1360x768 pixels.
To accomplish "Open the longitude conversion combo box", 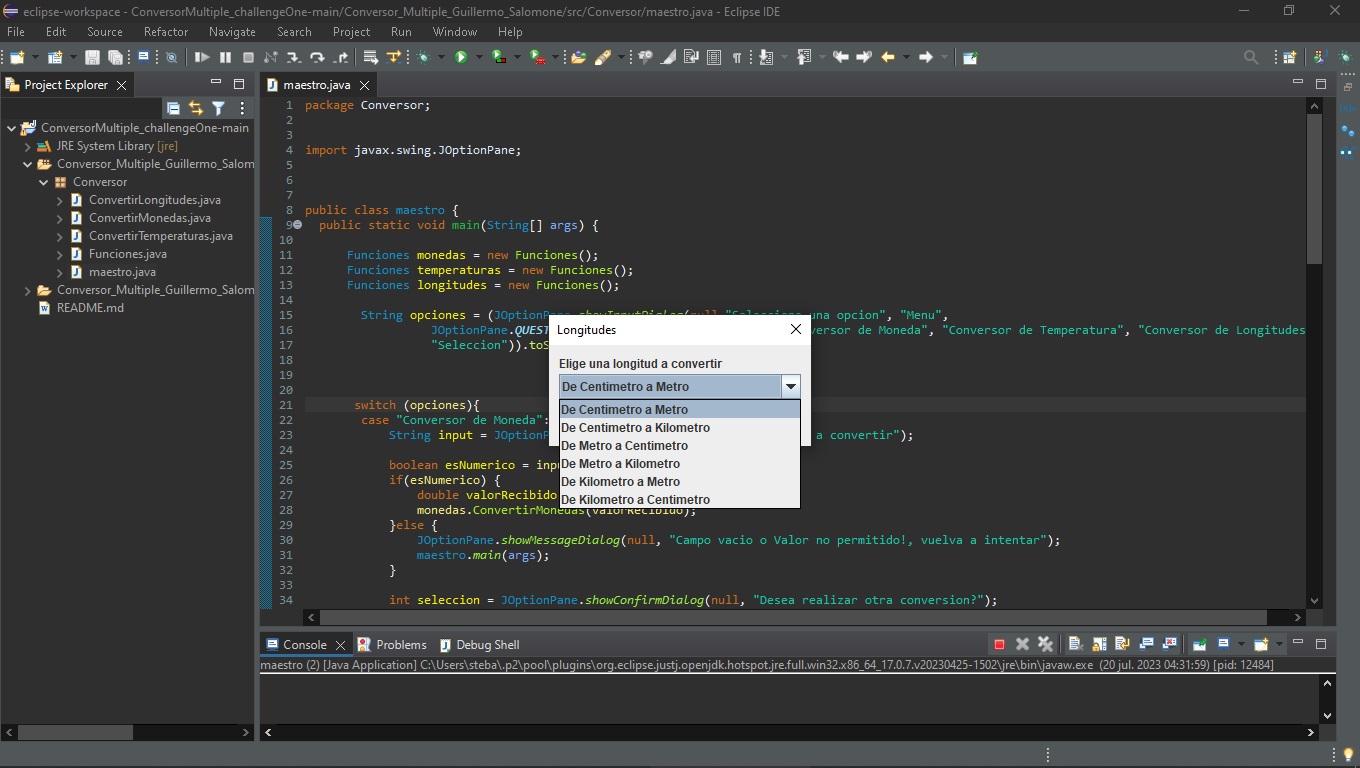I will click(x=791, y=386).
